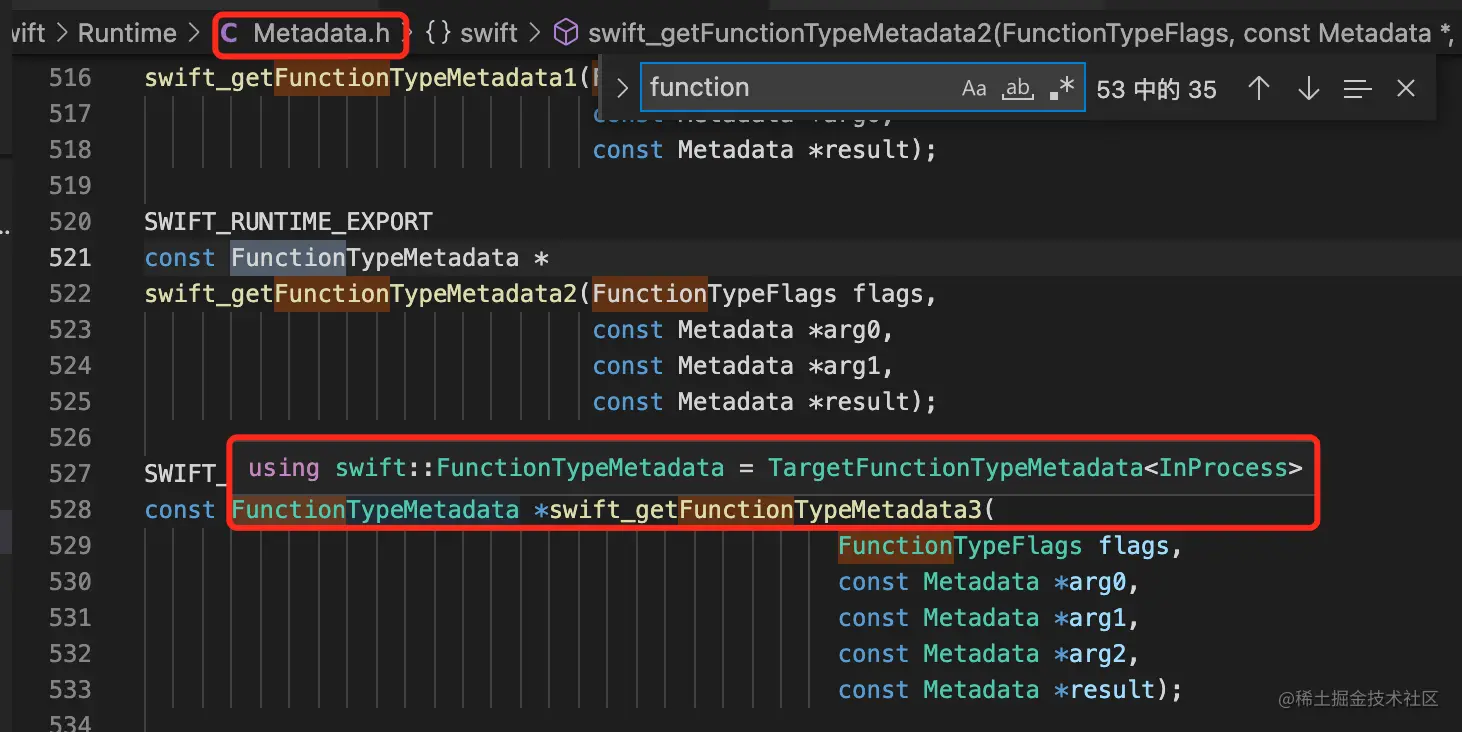The height and width of the screenshot is (732, 1462).
Task: Click the swift namespace braces icon
Action: (437, 34)
